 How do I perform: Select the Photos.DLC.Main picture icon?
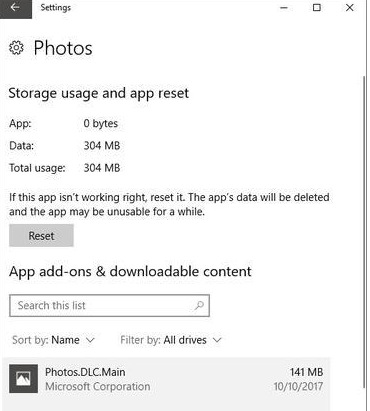23,379
